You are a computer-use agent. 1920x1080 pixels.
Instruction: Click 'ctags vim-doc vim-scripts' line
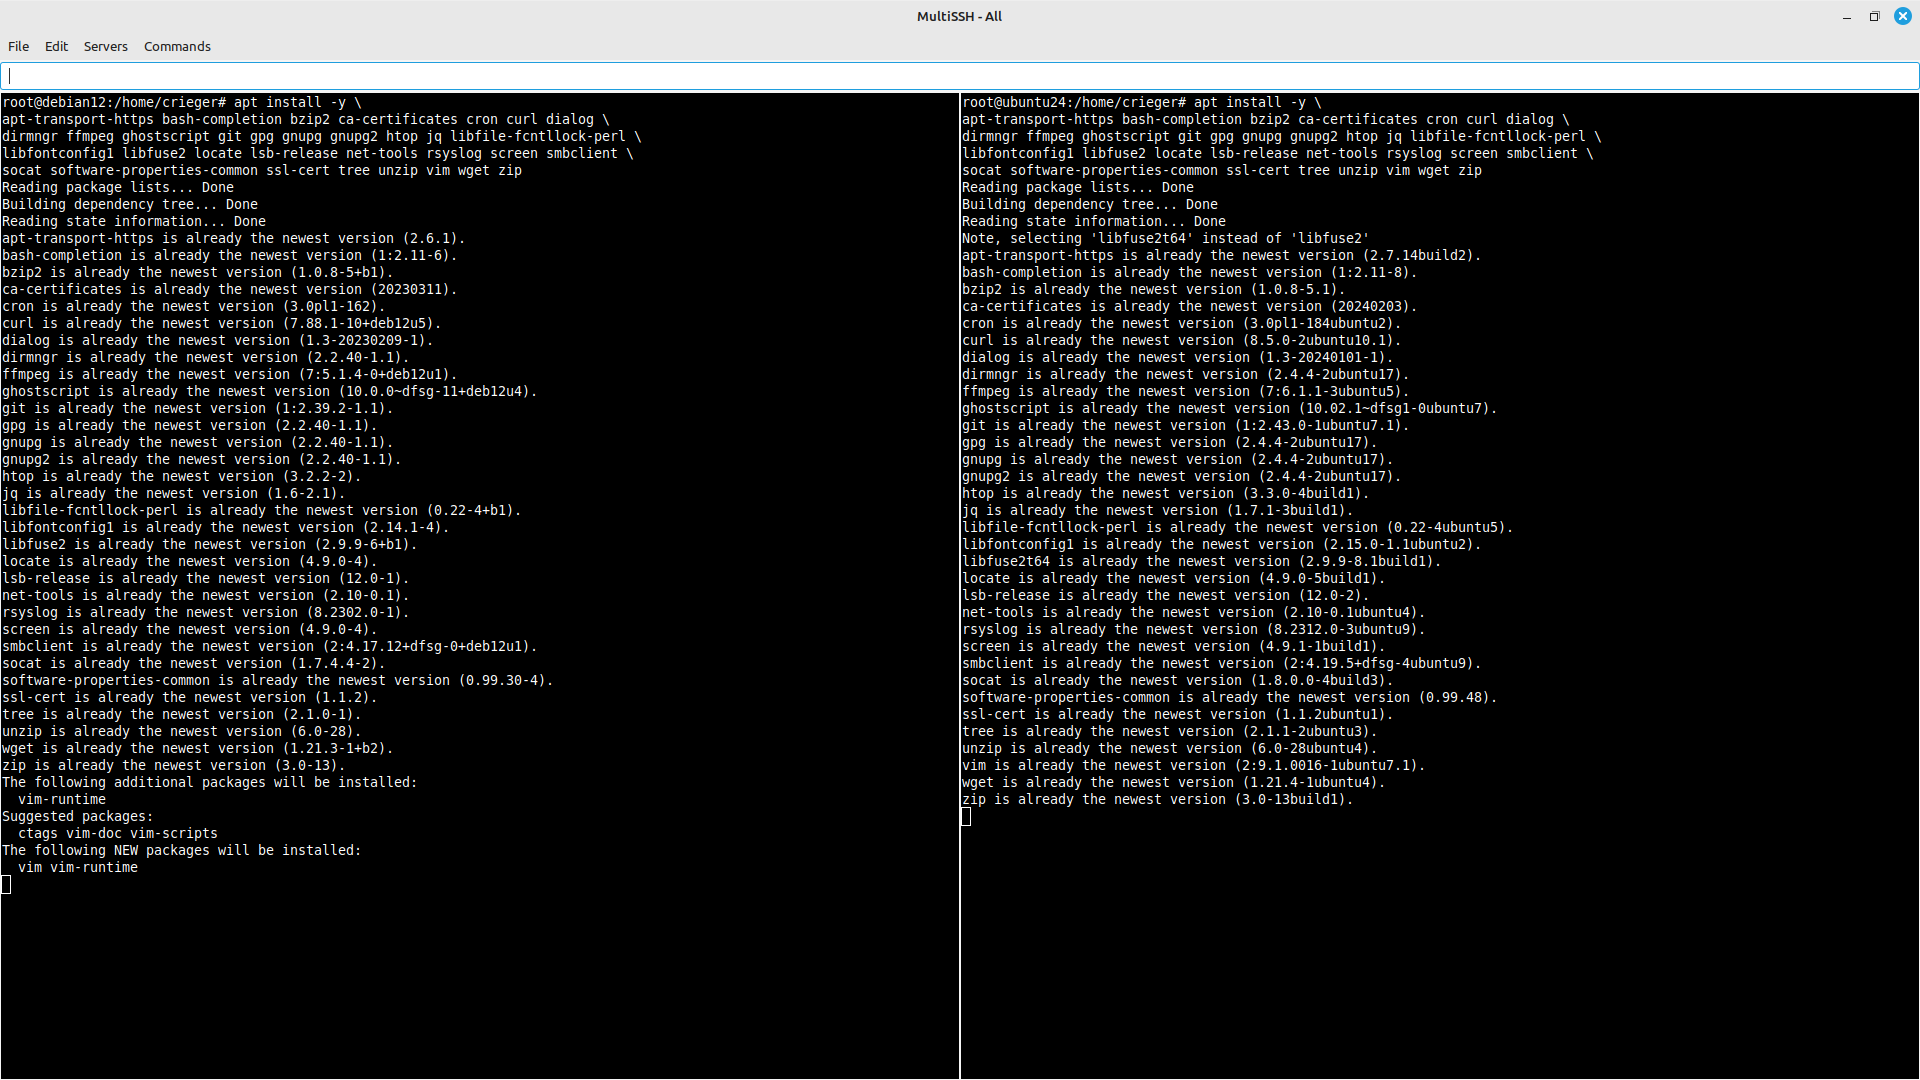click(118, 833)
